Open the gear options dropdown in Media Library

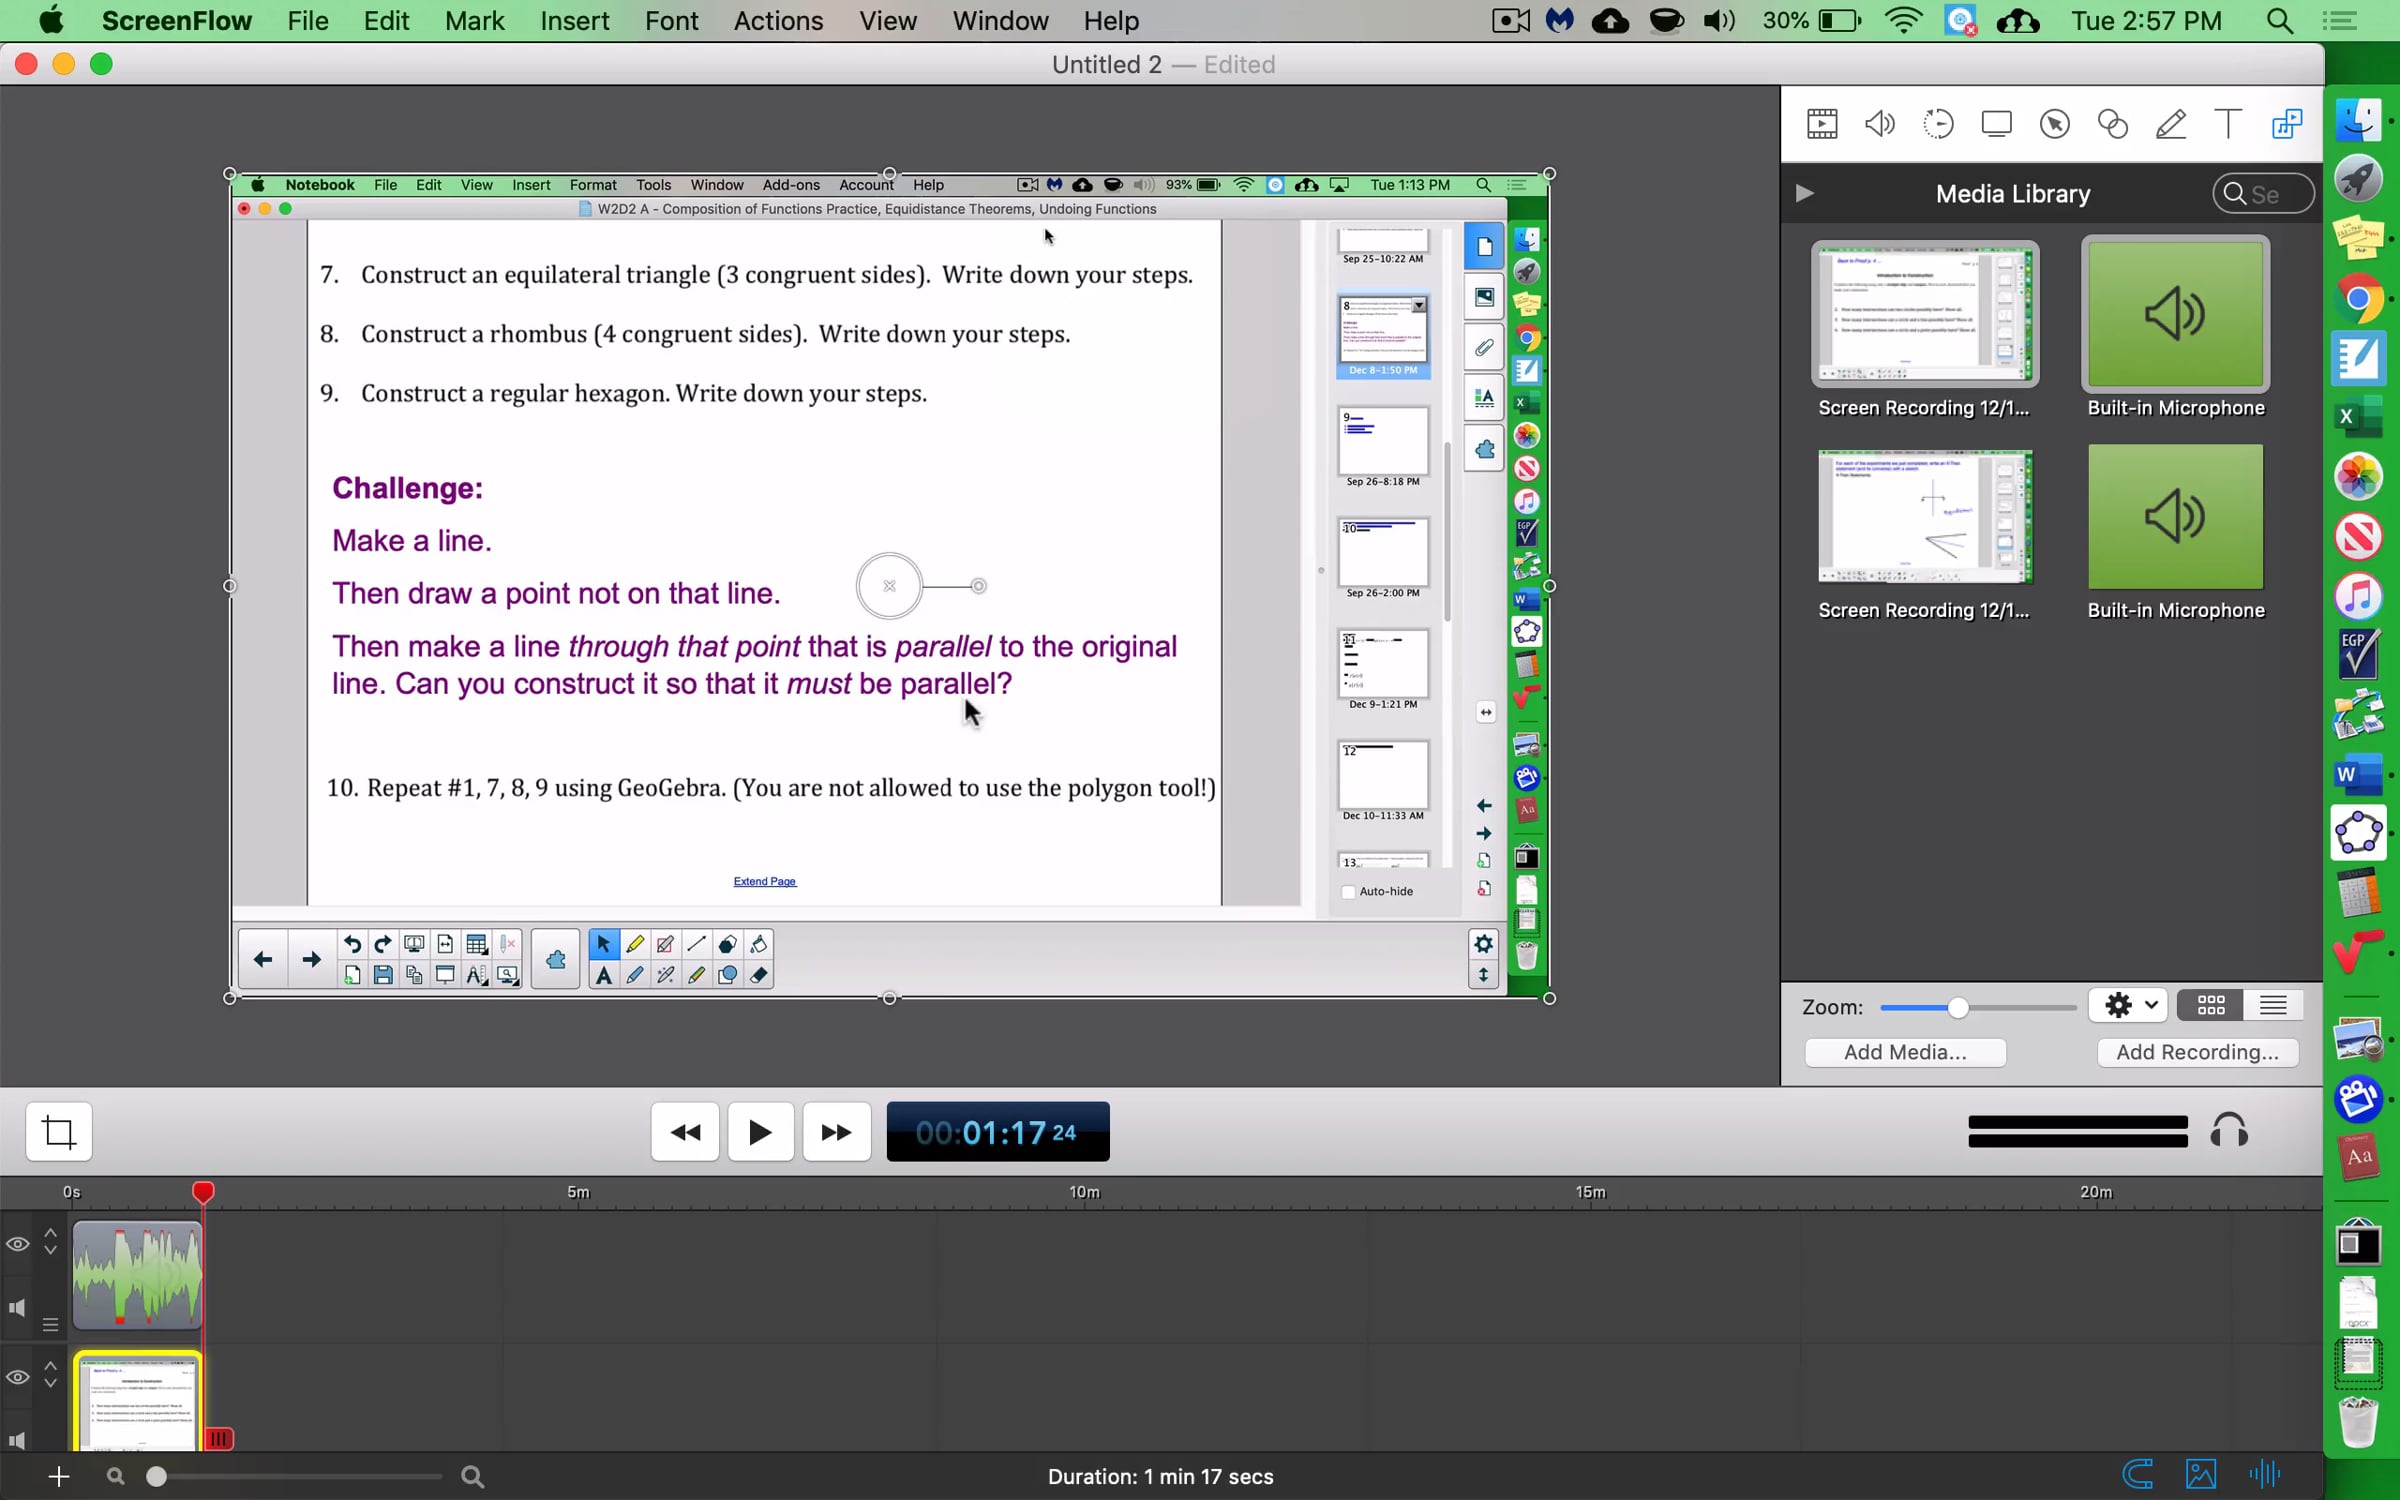click(x=2128, y=1005)
